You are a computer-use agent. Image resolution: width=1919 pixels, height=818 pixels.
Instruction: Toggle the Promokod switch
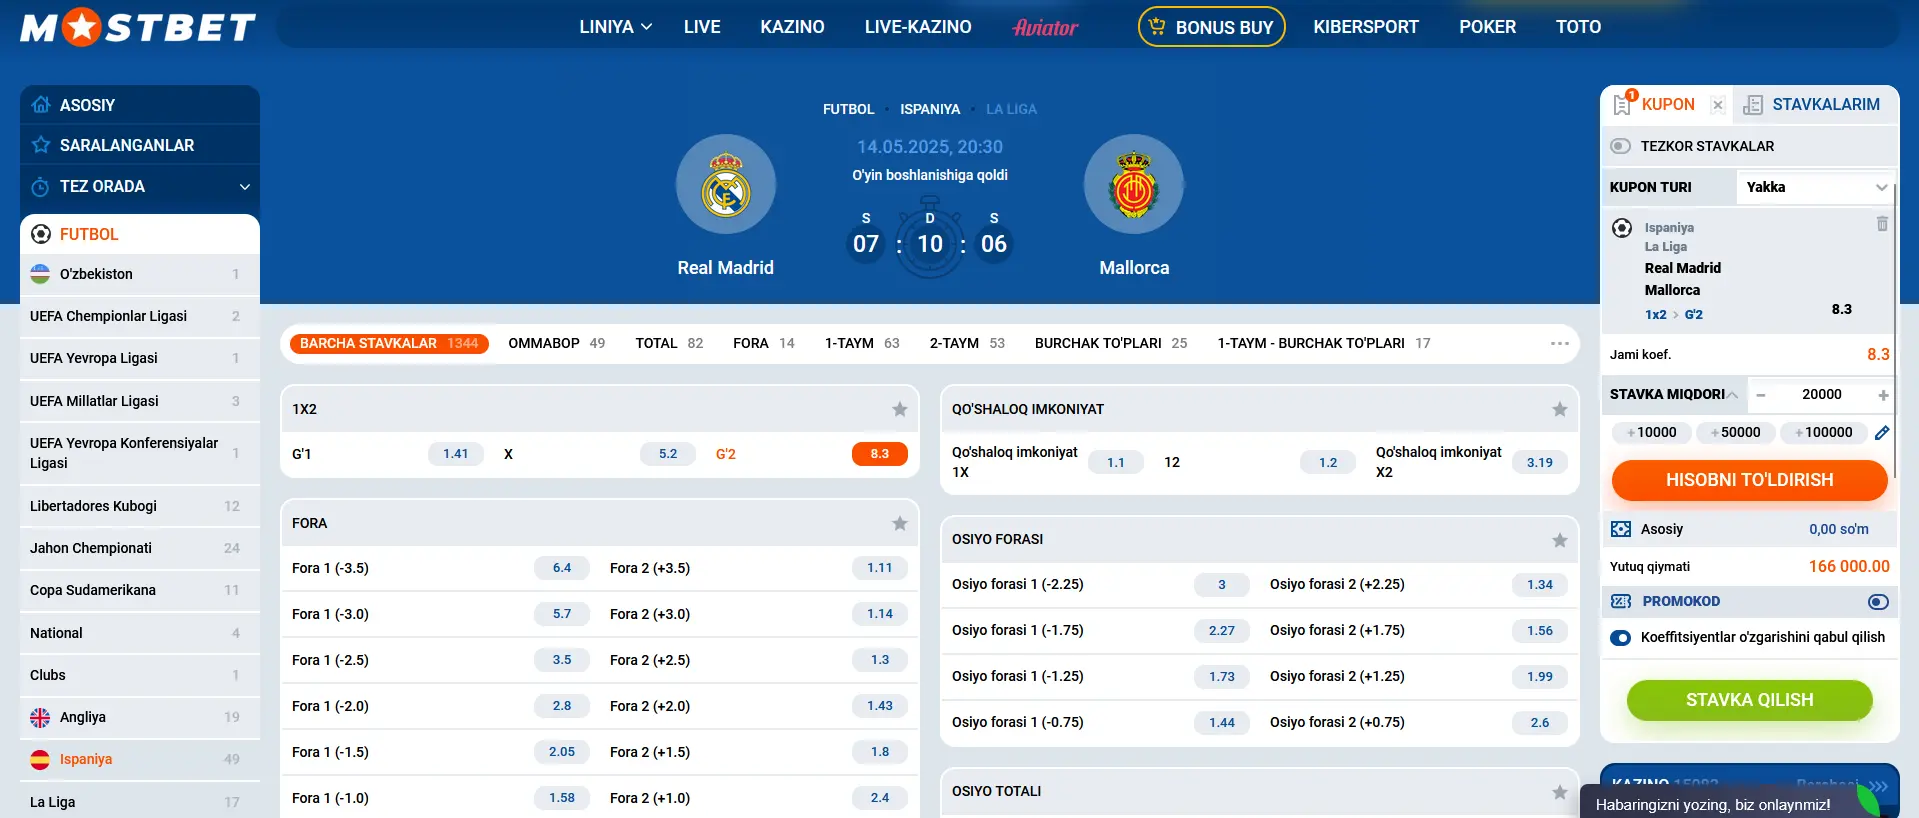click(1878, 602)
